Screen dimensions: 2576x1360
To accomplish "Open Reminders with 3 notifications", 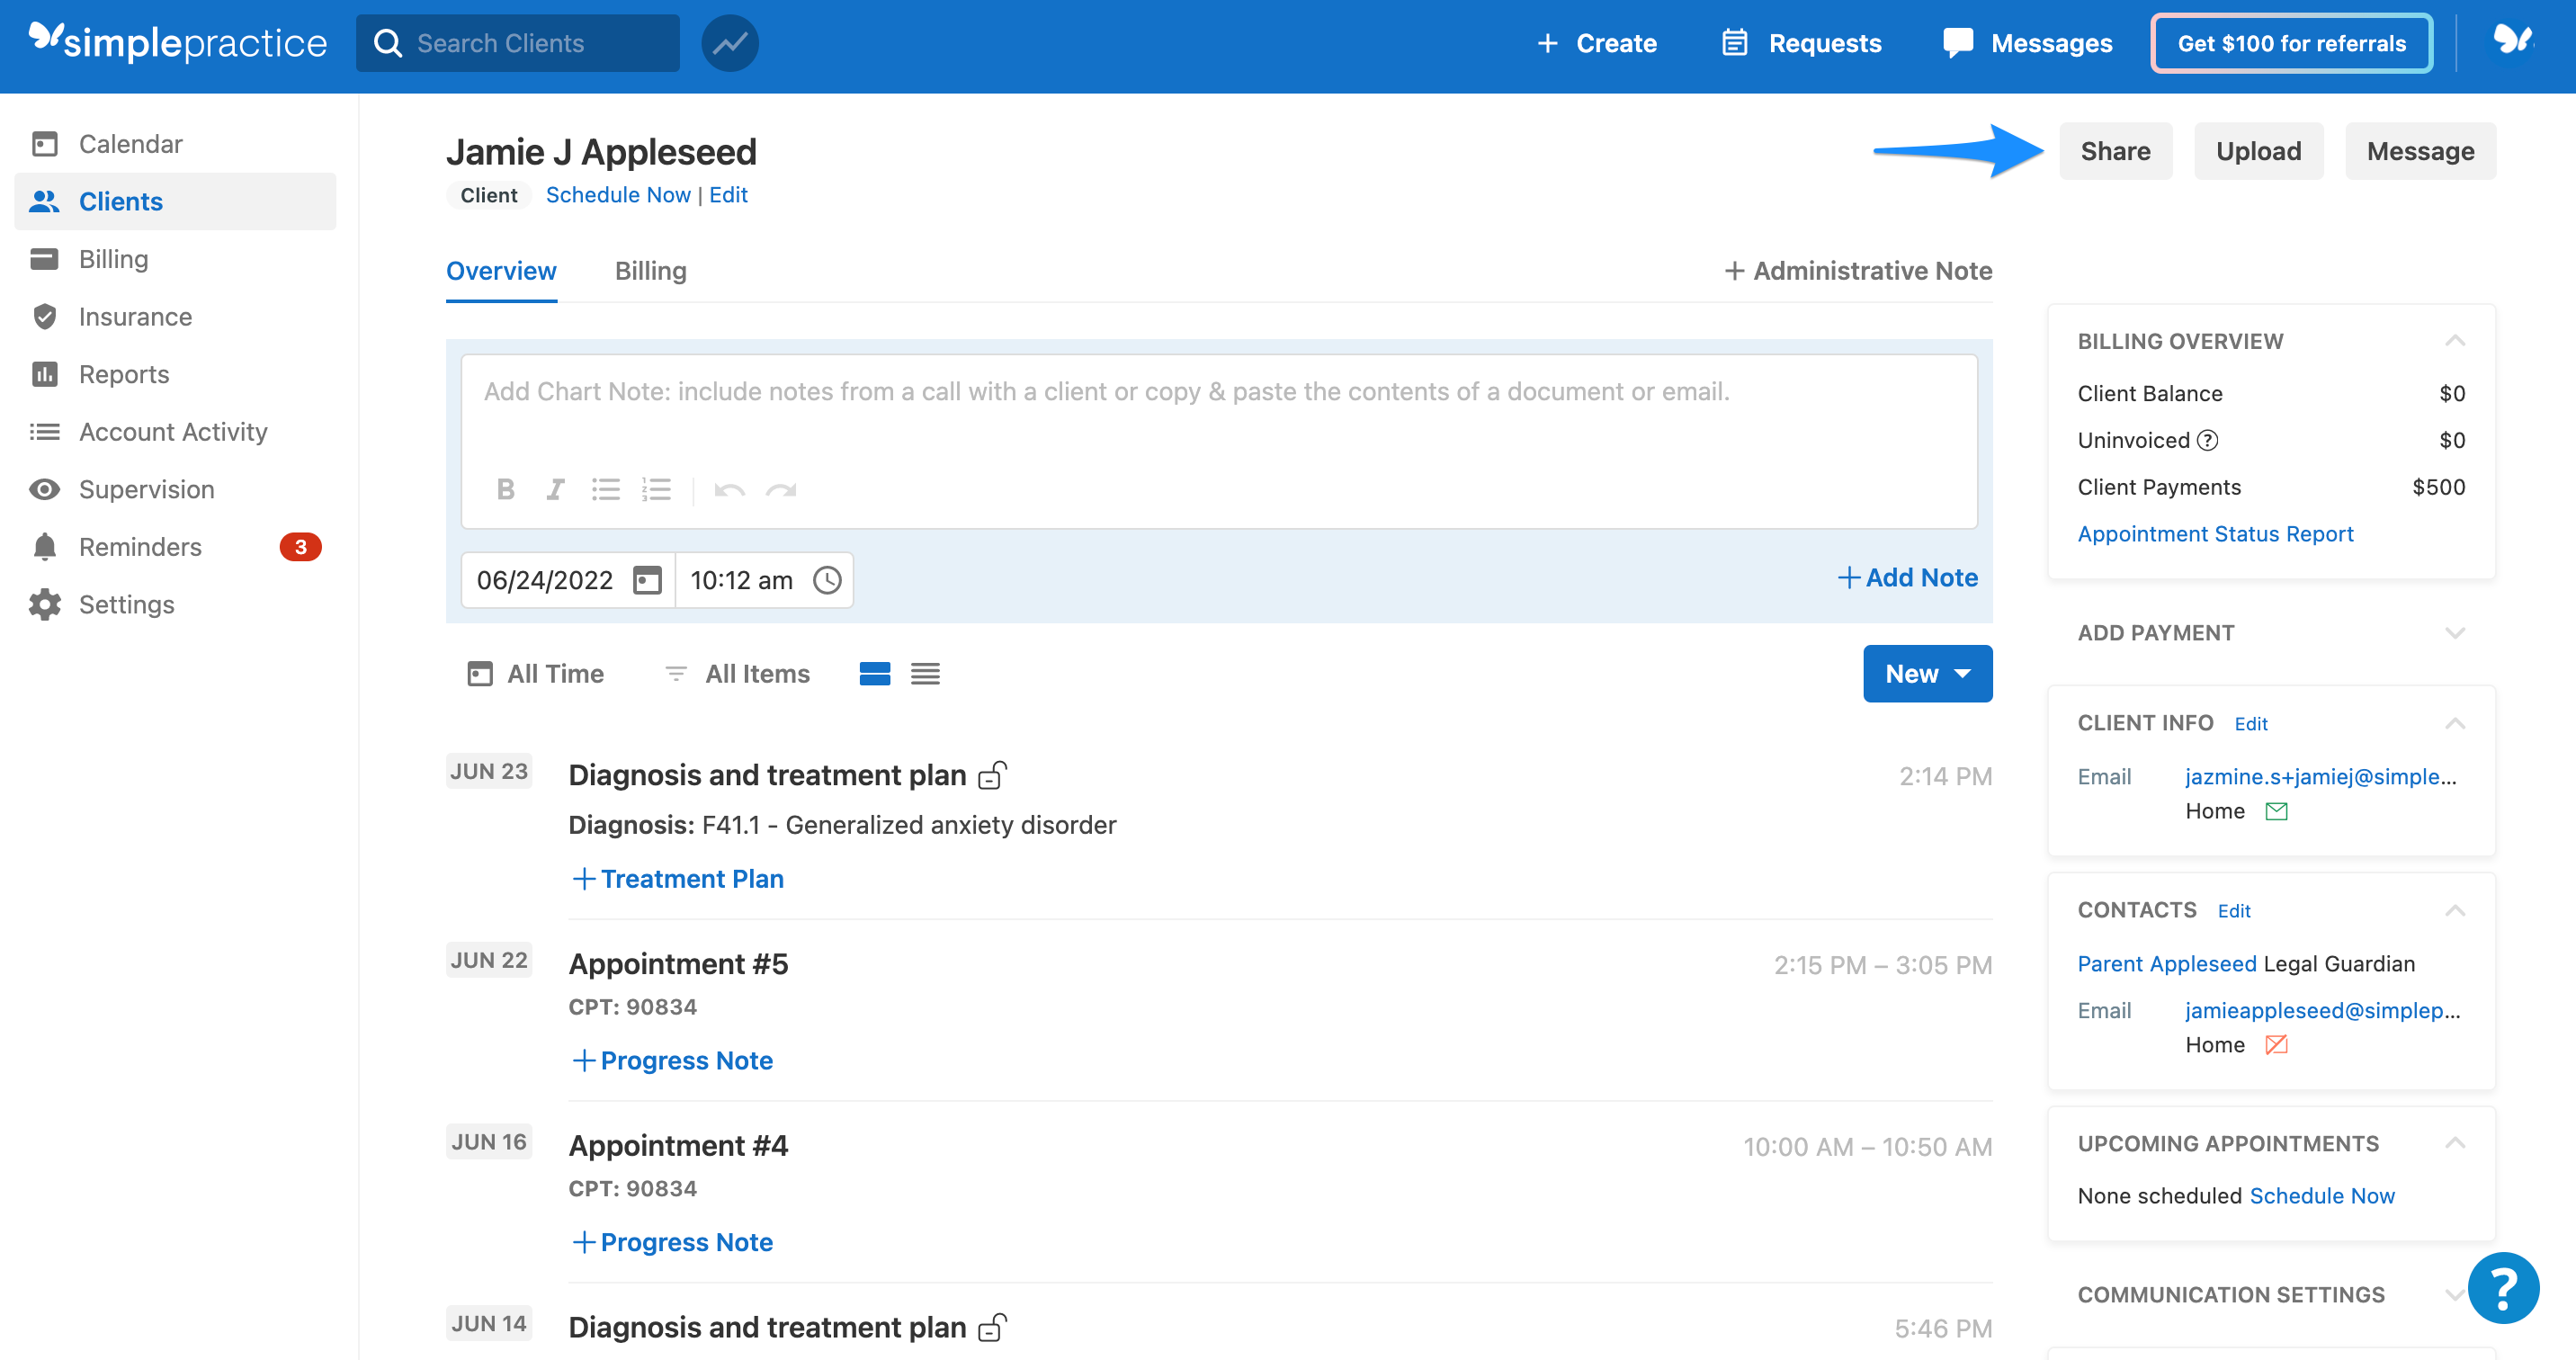I will coord(175,547).
